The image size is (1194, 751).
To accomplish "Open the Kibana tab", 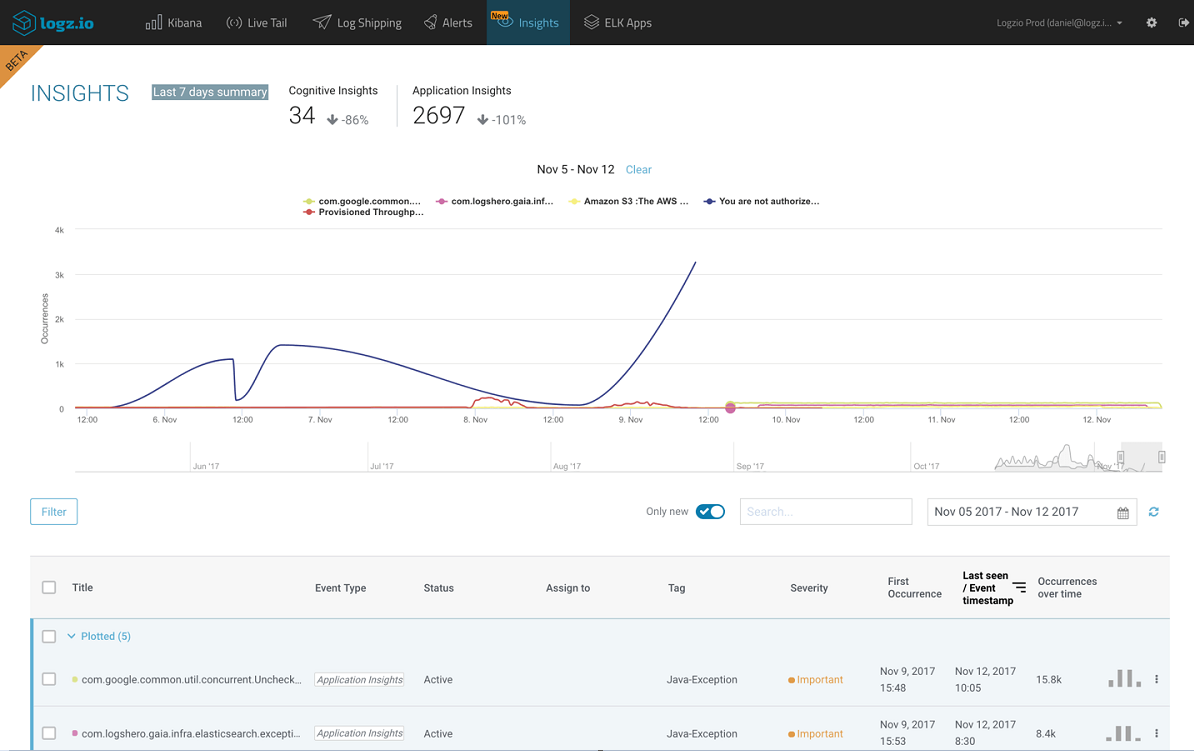I will pyautogui.click(x=174, y=22).
